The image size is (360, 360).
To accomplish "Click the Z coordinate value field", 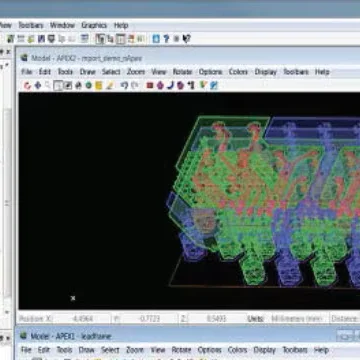I will (x=216, y=319).
